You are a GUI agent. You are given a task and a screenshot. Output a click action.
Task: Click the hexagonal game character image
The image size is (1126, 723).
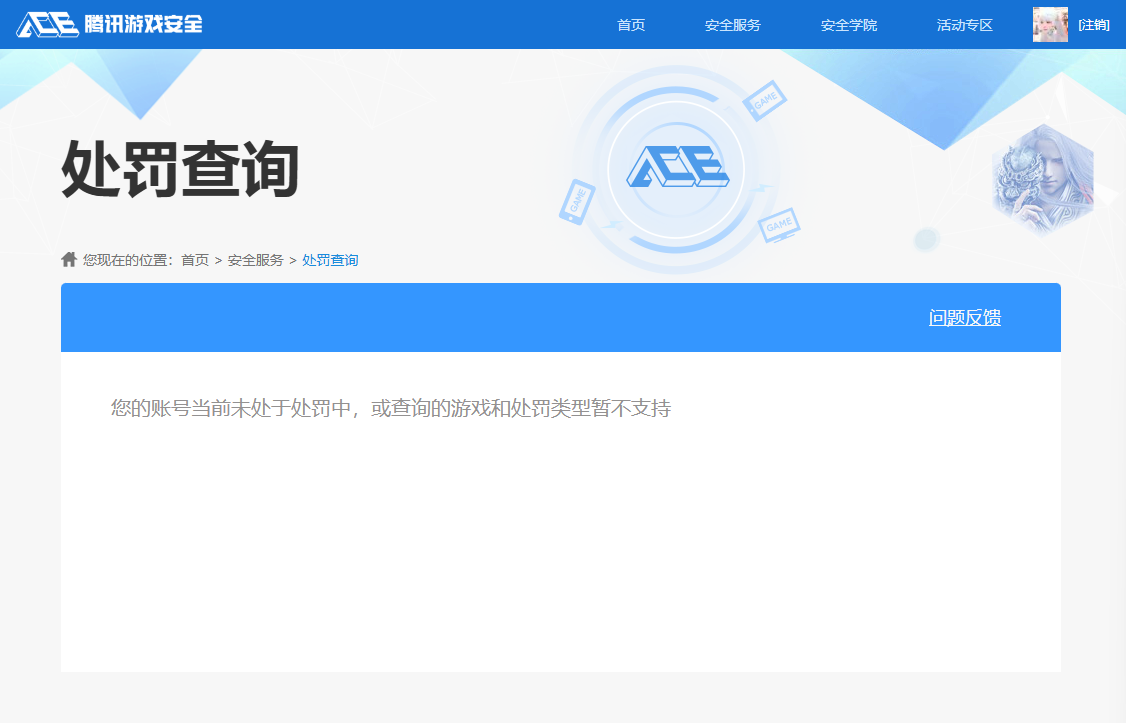point(1043,181)
